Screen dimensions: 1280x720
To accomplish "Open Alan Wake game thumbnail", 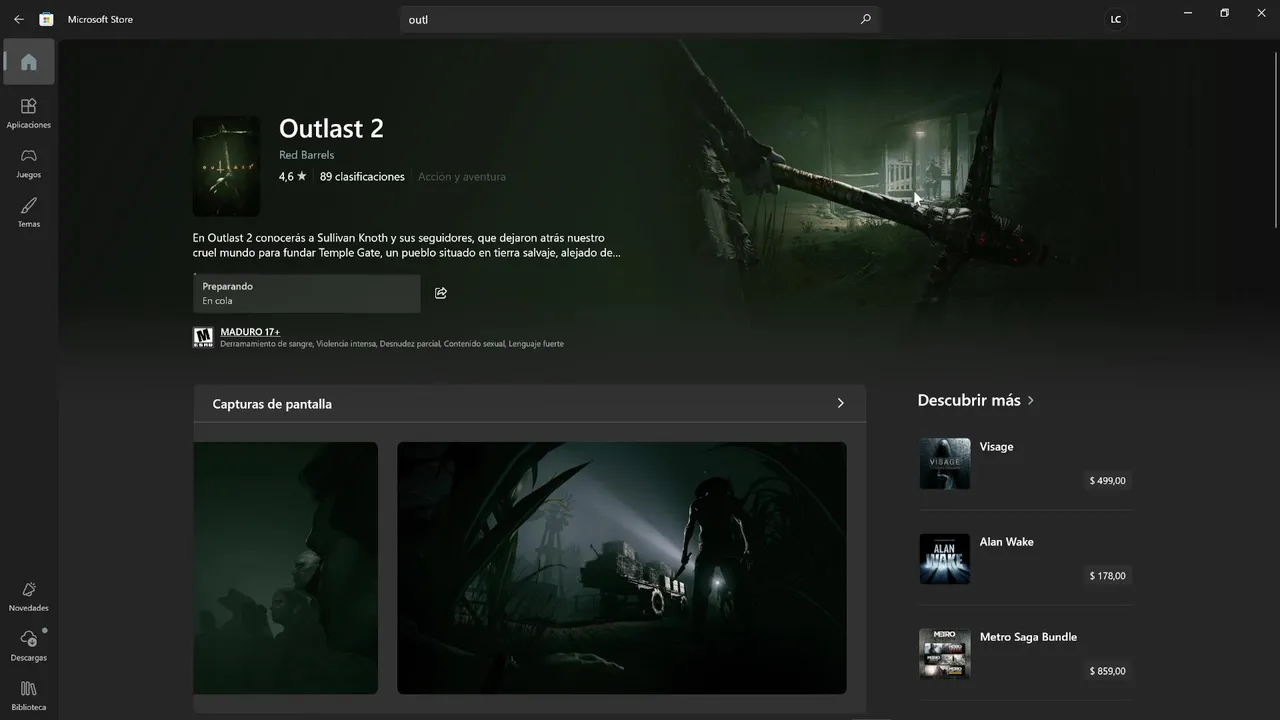I will coord(945,559).
